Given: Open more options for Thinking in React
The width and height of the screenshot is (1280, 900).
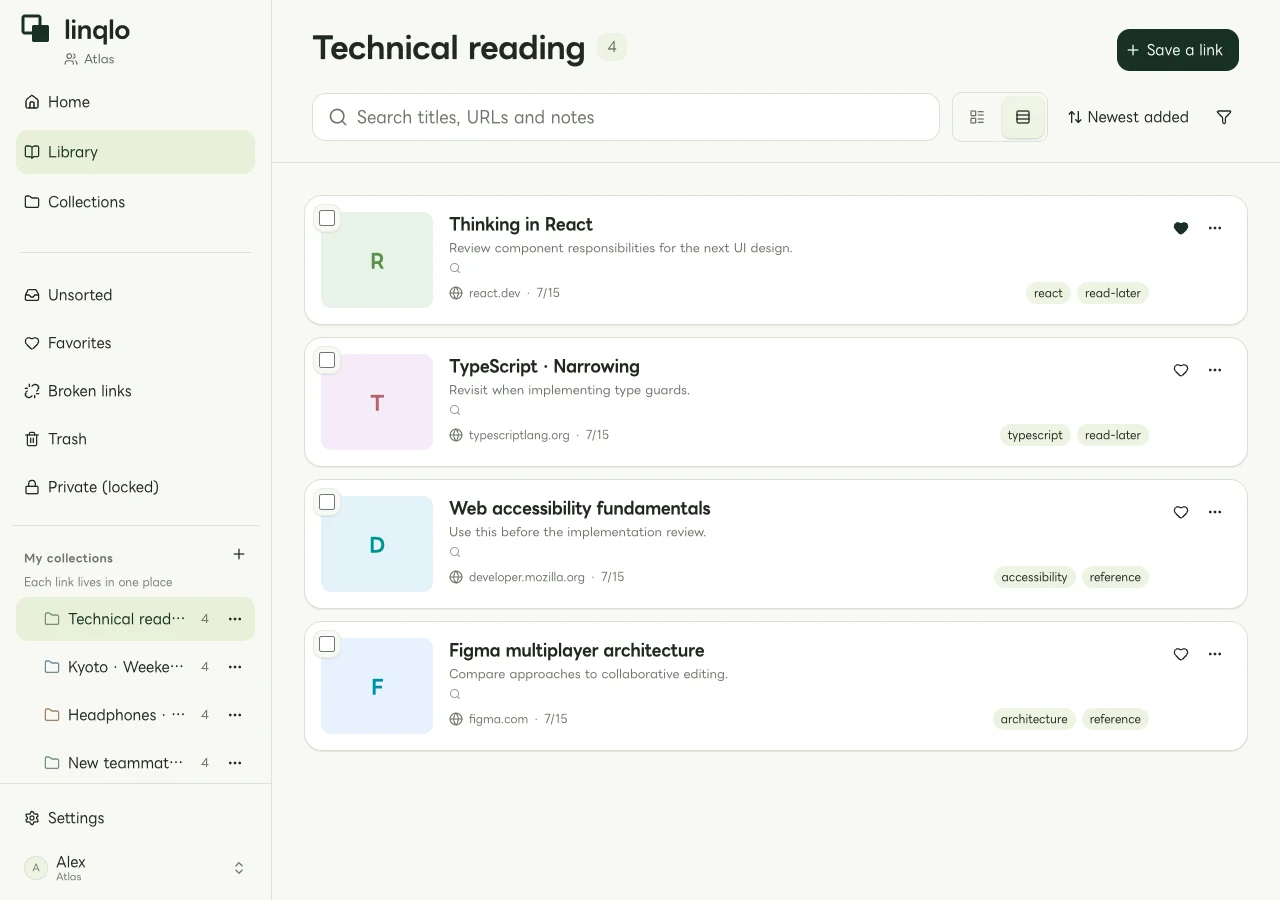Looking at the screenshot, I should pyautogui.click(x=1215, y=228).
